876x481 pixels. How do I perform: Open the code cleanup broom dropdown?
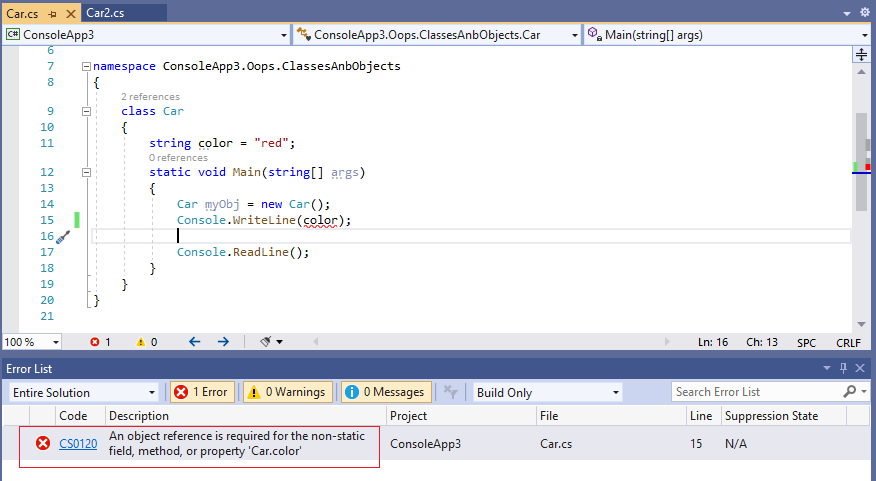(x=272, y=342)
